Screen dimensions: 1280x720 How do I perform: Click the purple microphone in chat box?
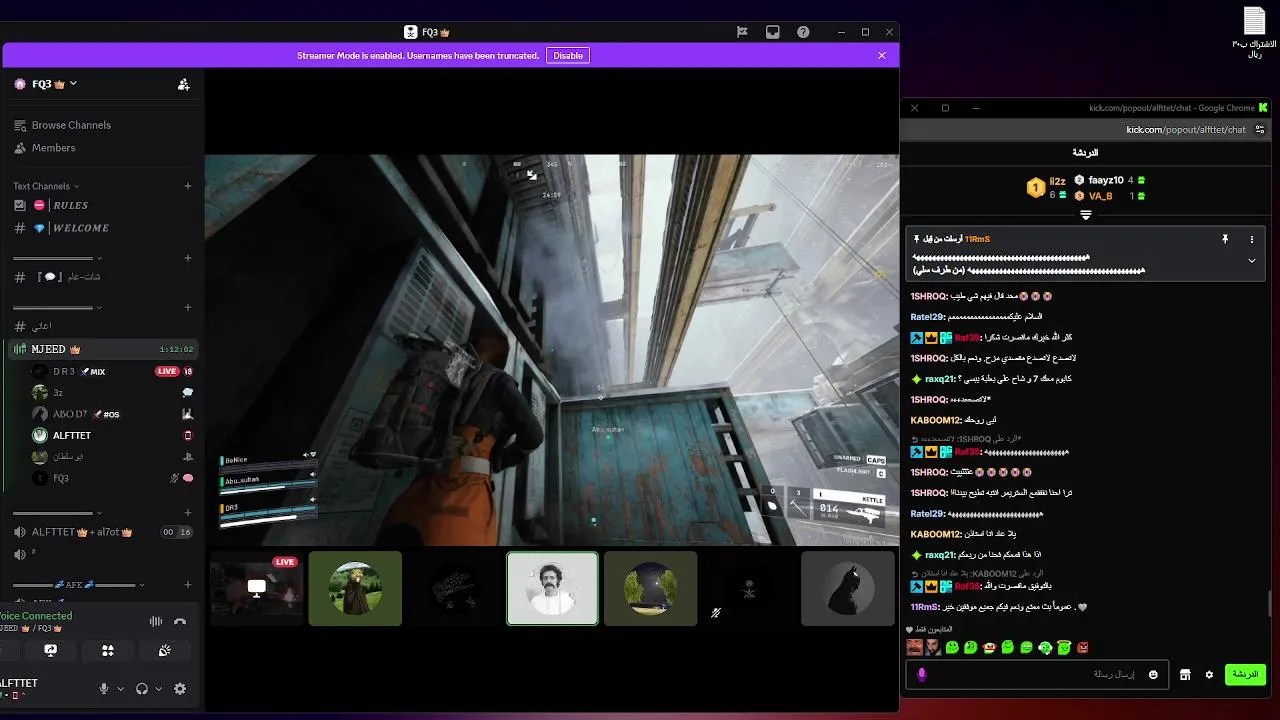(922, 675)
